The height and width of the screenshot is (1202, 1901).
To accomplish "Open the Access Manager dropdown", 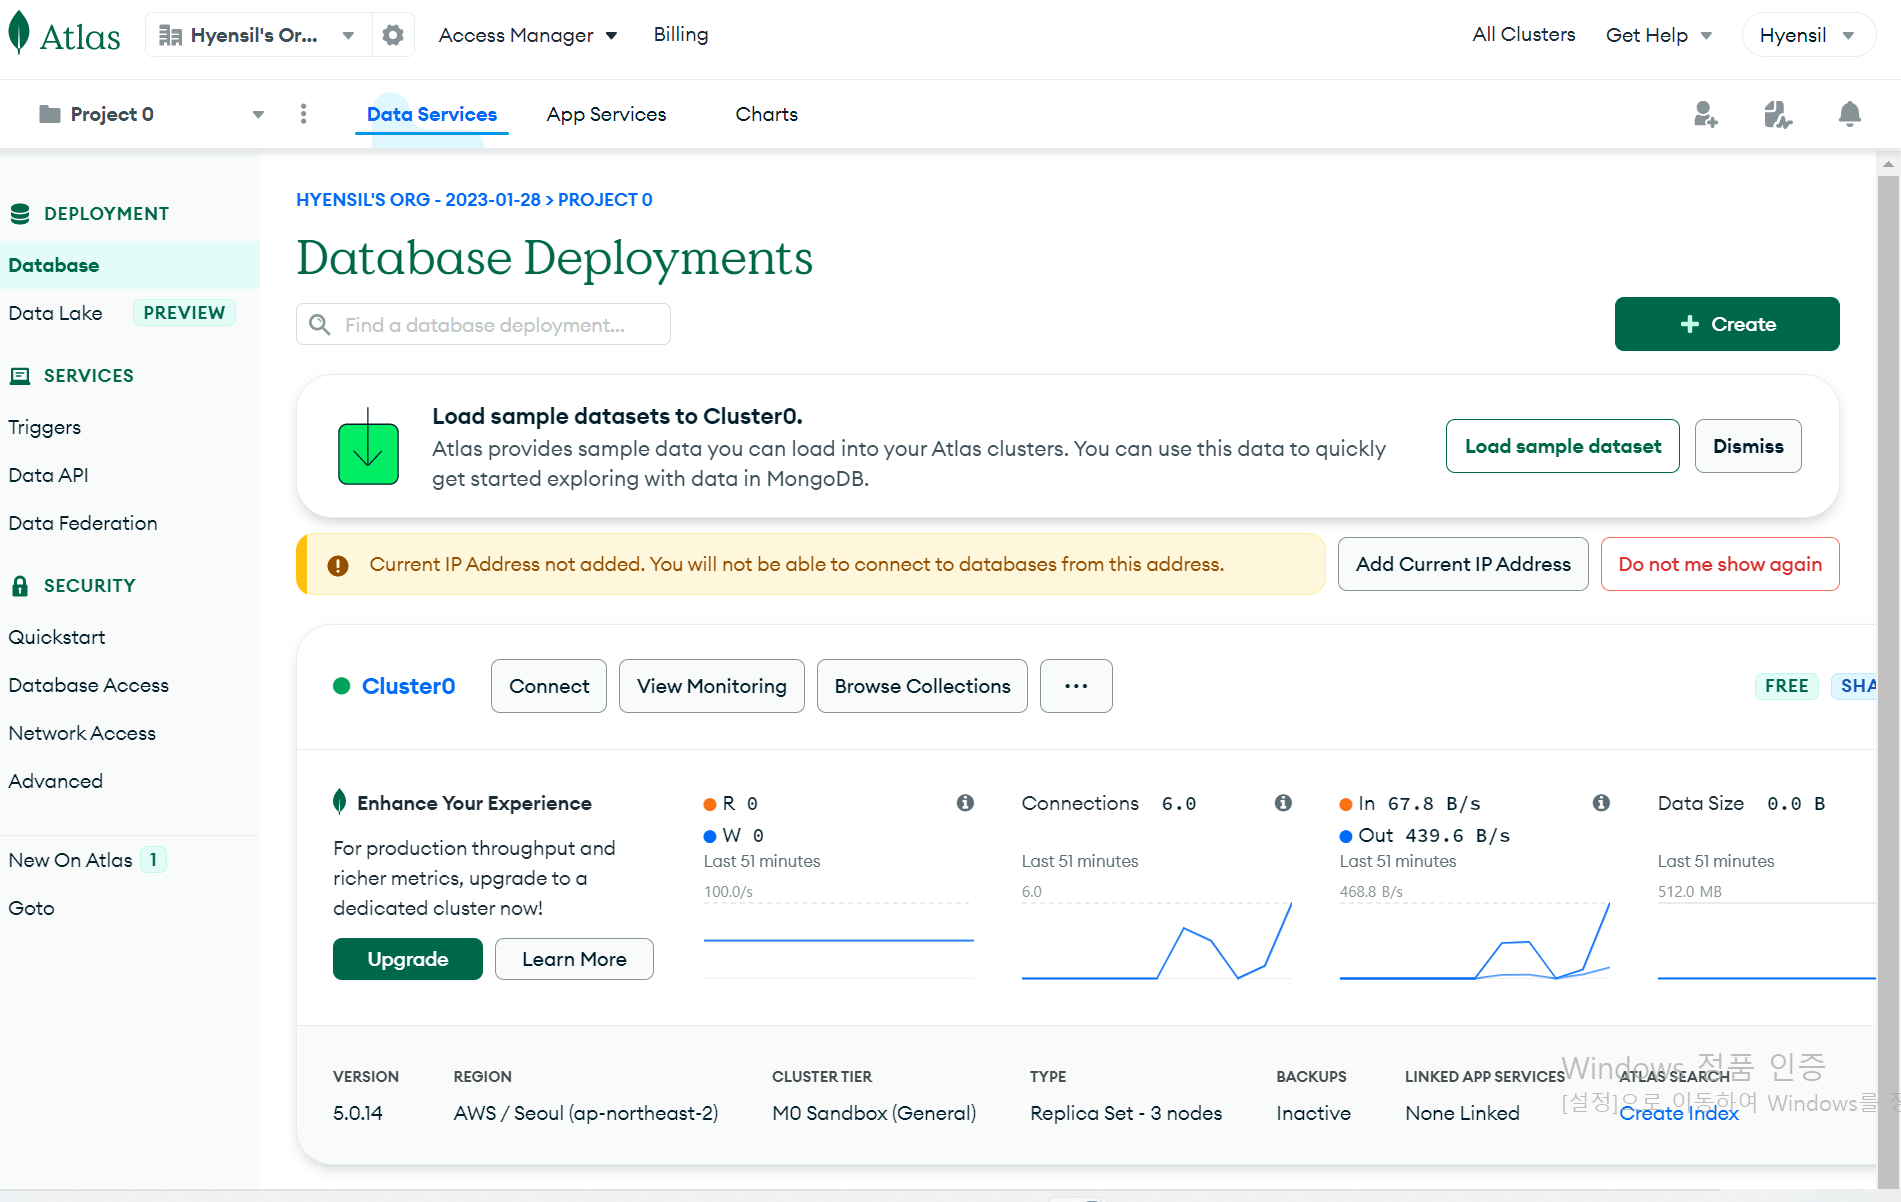I will pos(528,35).
